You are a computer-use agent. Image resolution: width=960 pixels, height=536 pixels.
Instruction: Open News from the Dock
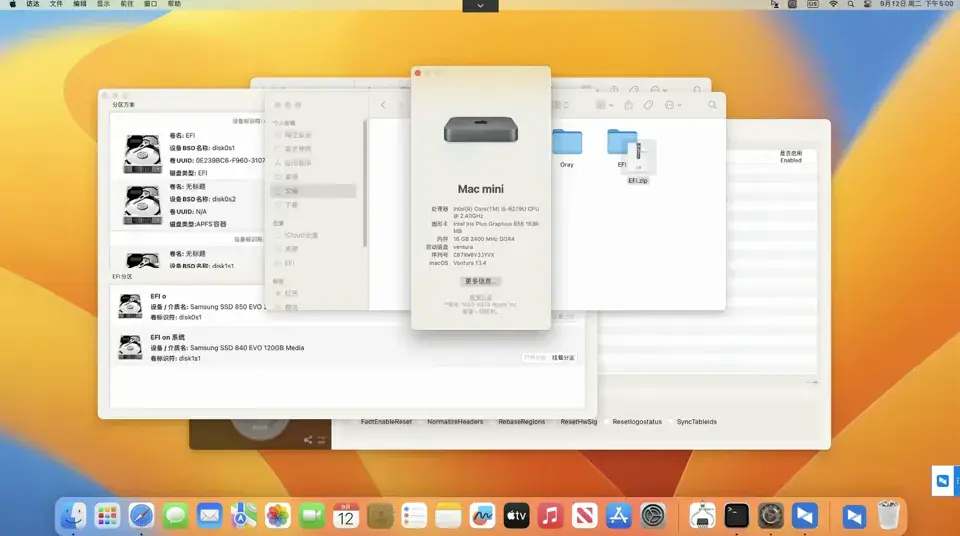584,516
